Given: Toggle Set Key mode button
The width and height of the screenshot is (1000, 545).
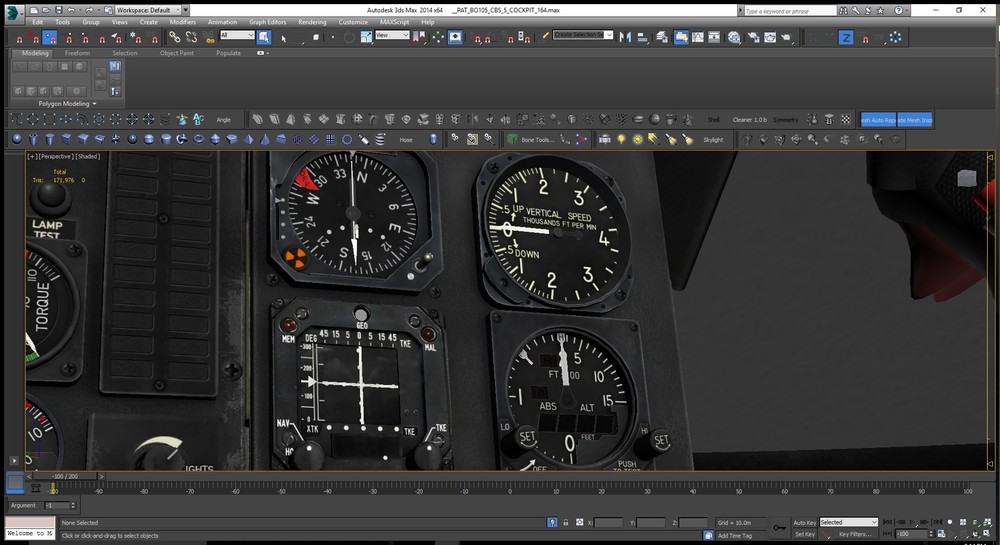Looking at the screenshot, I should [804, 534].
